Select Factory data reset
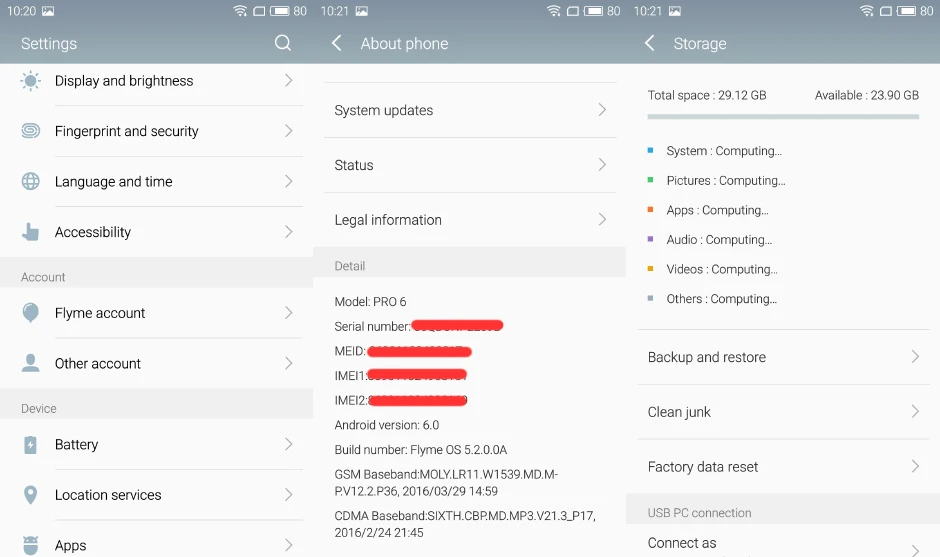Image resolution: width=940 pixels, height=557 pixels. coord(783,466)
